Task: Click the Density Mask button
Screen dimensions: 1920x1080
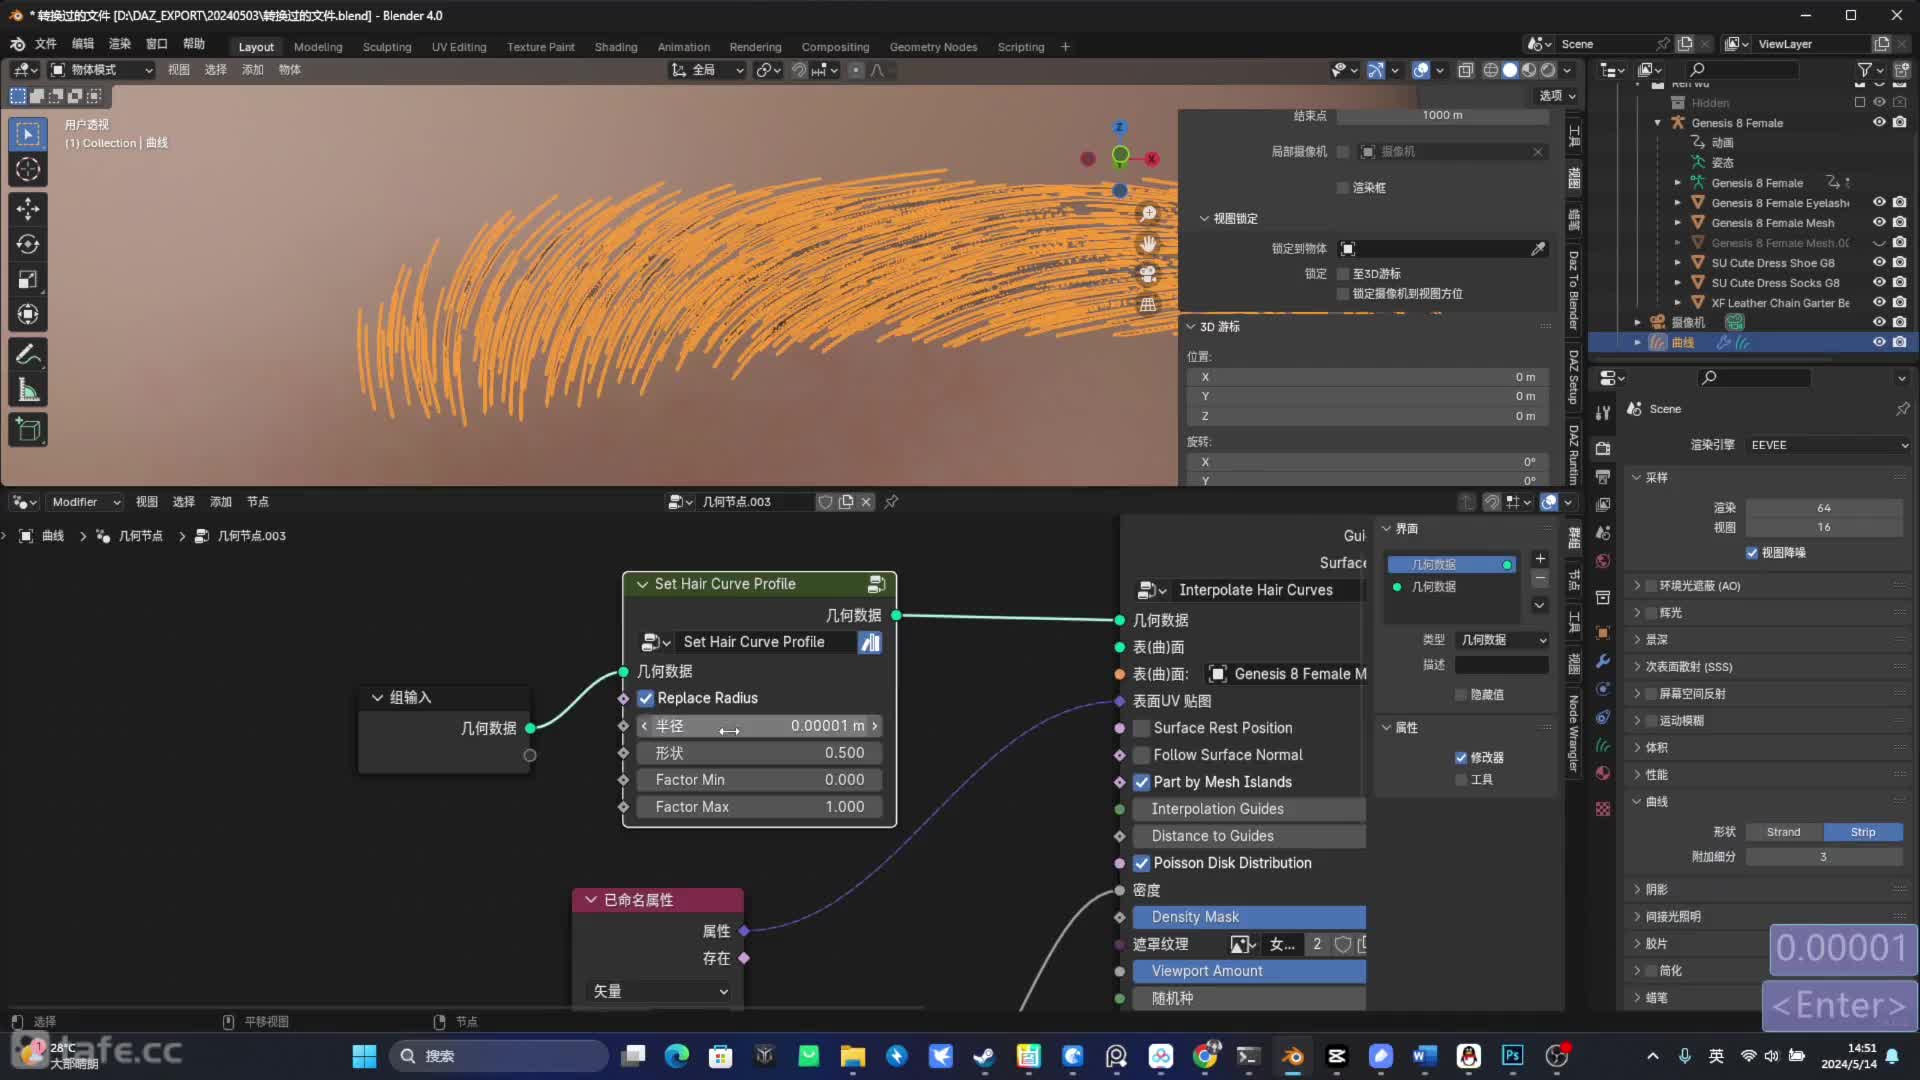Action: (x=1249, y=917)
